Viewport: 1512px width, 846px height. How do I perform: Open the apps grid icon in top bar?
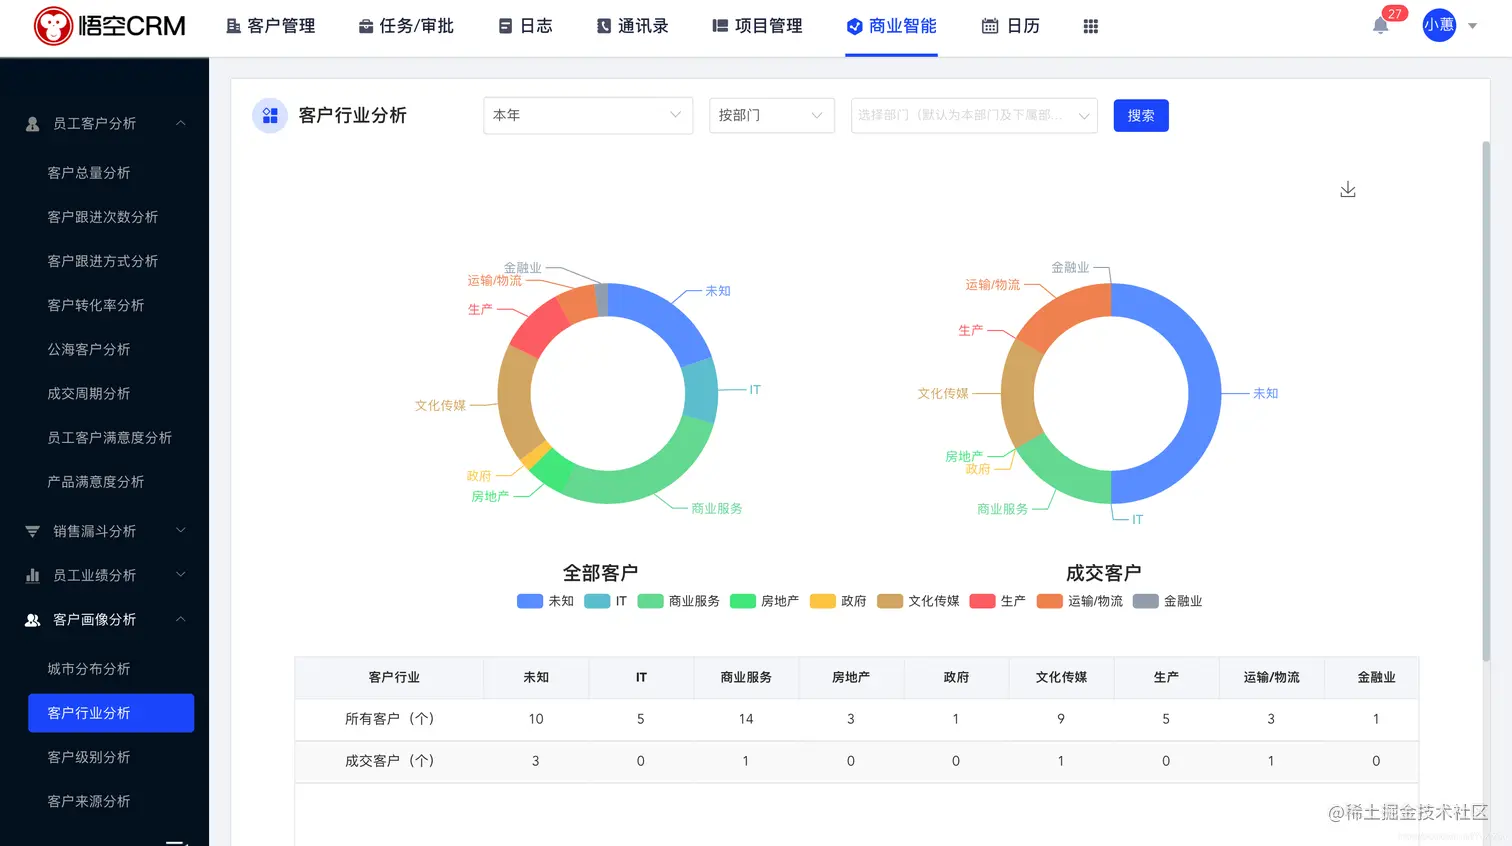pyautogui.click(x=1090, y=26)
